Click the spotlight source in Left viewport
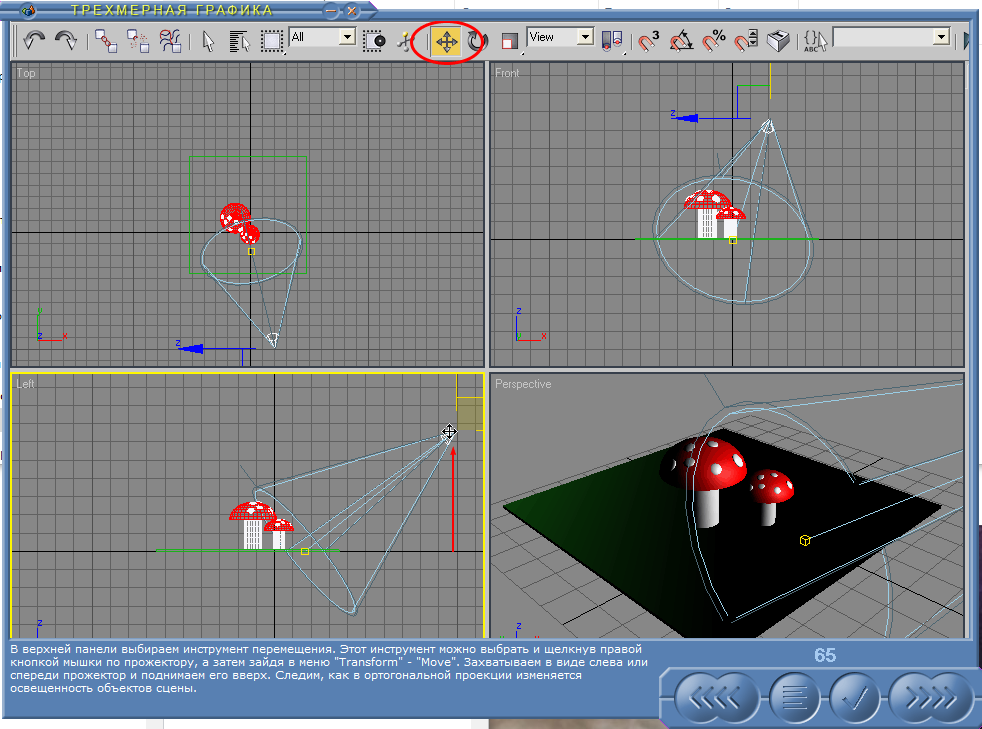This screenshot has height=729, width=982. coord(448,436)
